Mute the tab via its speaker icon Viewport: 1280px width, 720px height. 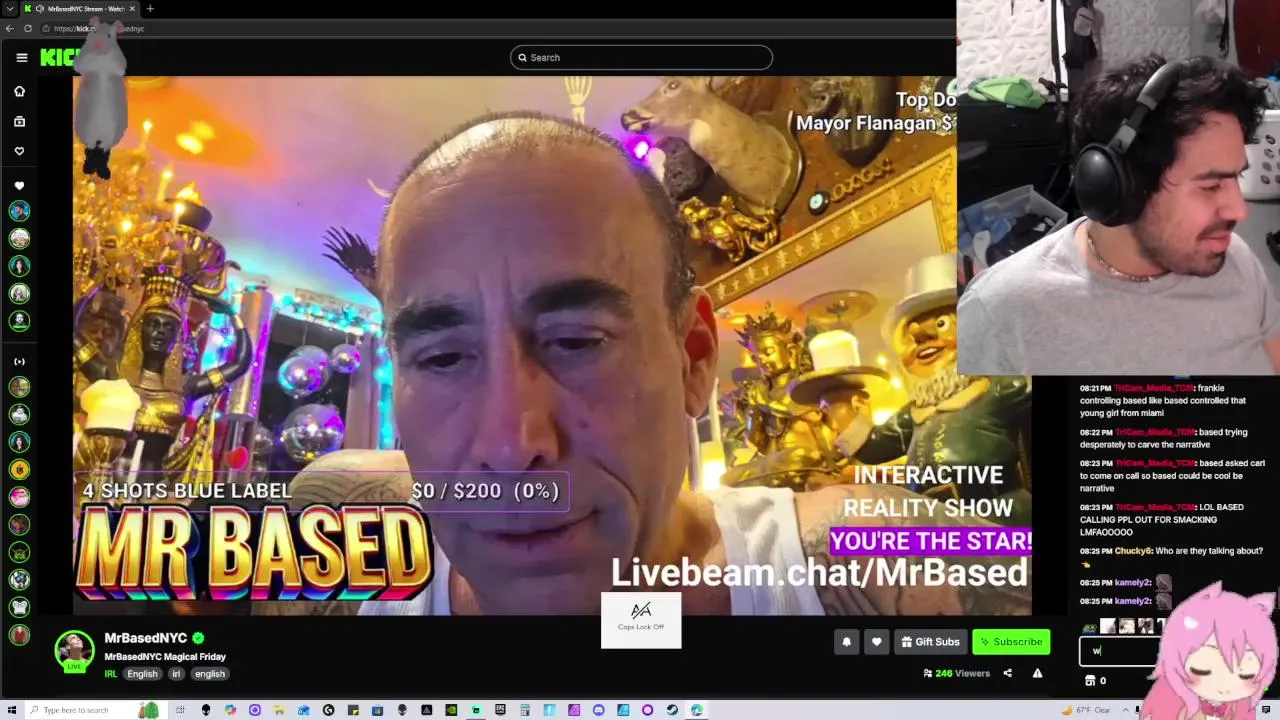point(39,9)
